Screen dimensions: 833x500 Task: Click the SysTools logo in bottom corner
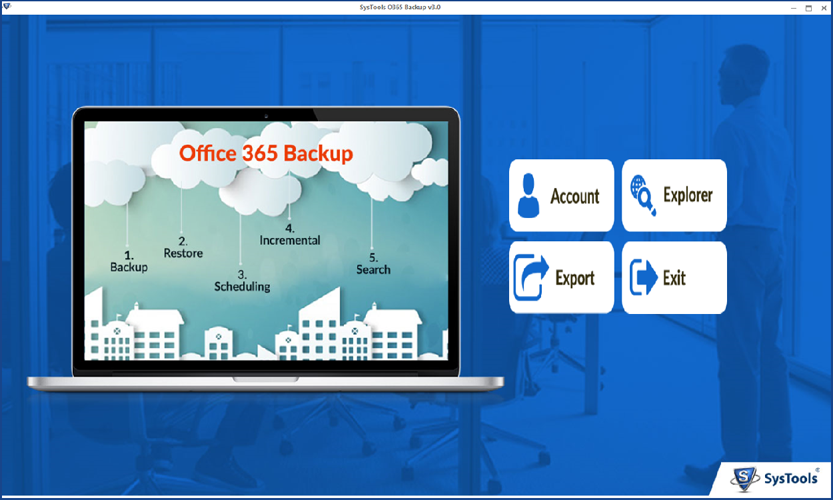pos(775,478)
